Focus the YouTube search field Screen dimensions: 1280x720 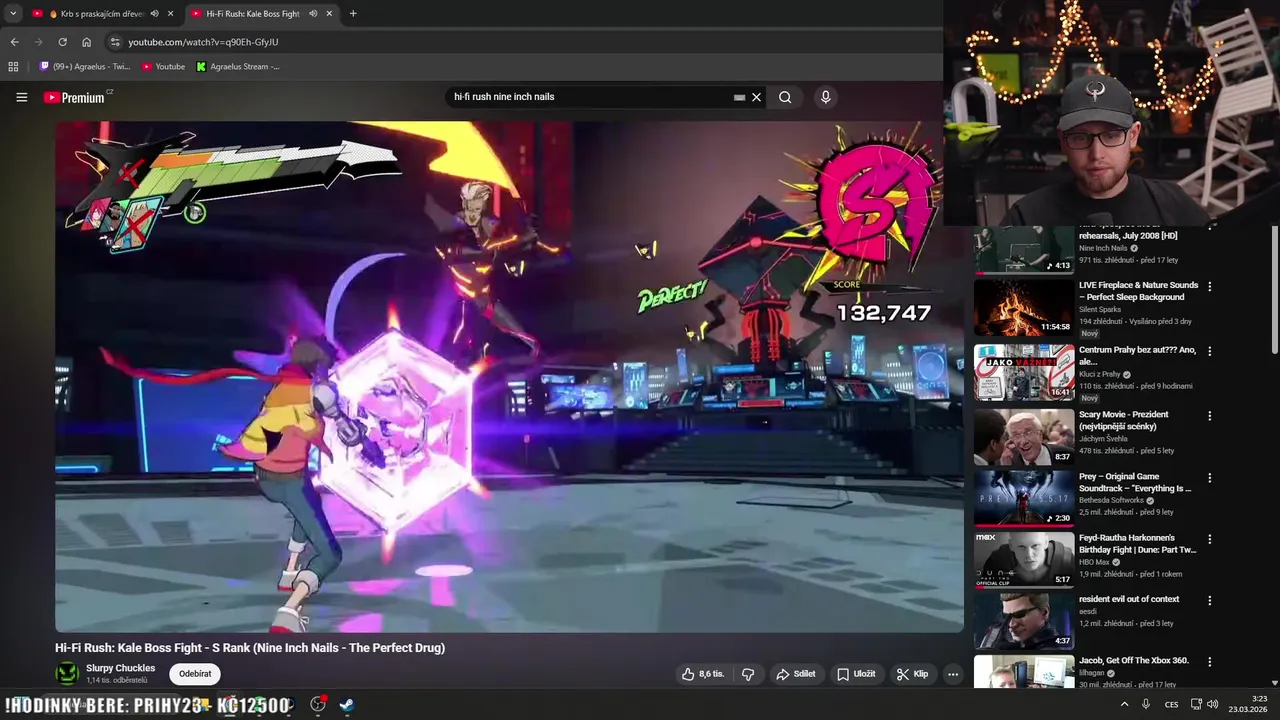[590, 97]
